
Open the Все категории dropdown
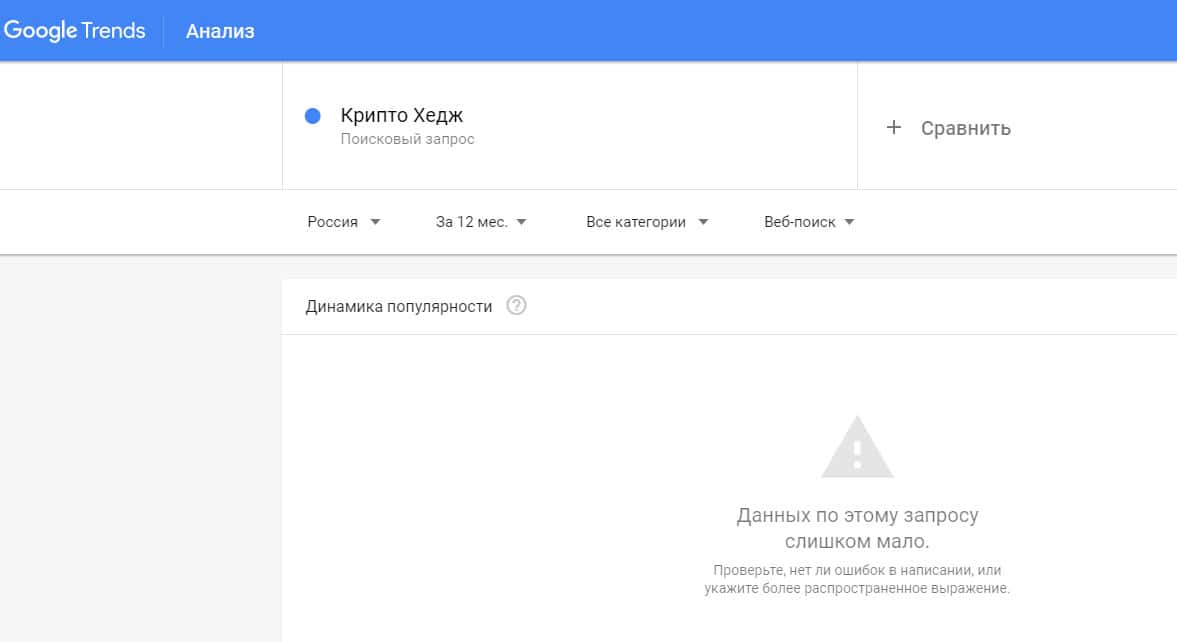tap(636, 222)
